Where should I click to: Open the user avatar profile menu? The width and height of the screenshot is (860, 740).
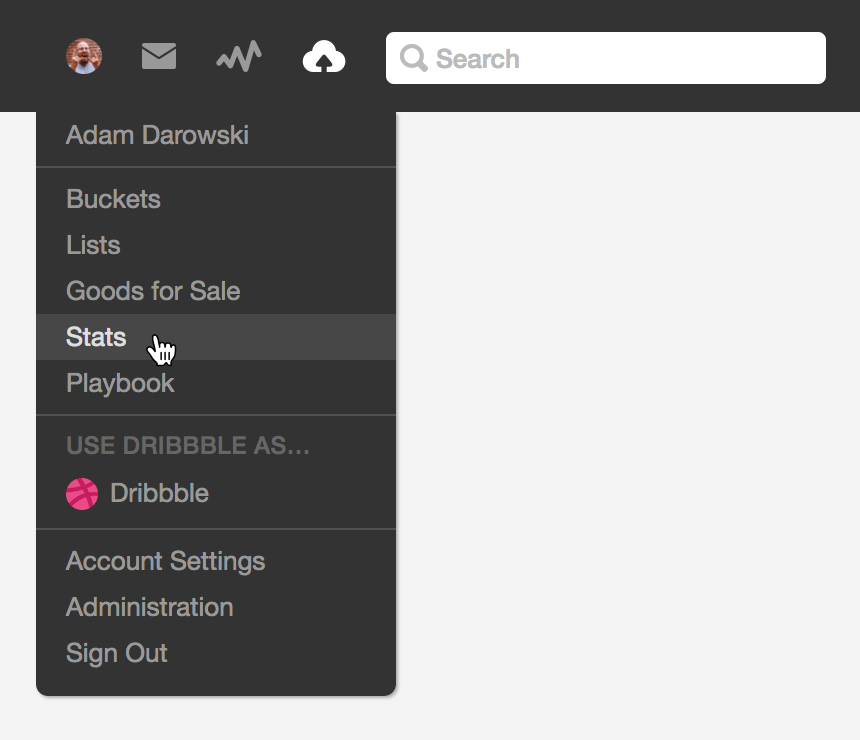click(84, 57)
